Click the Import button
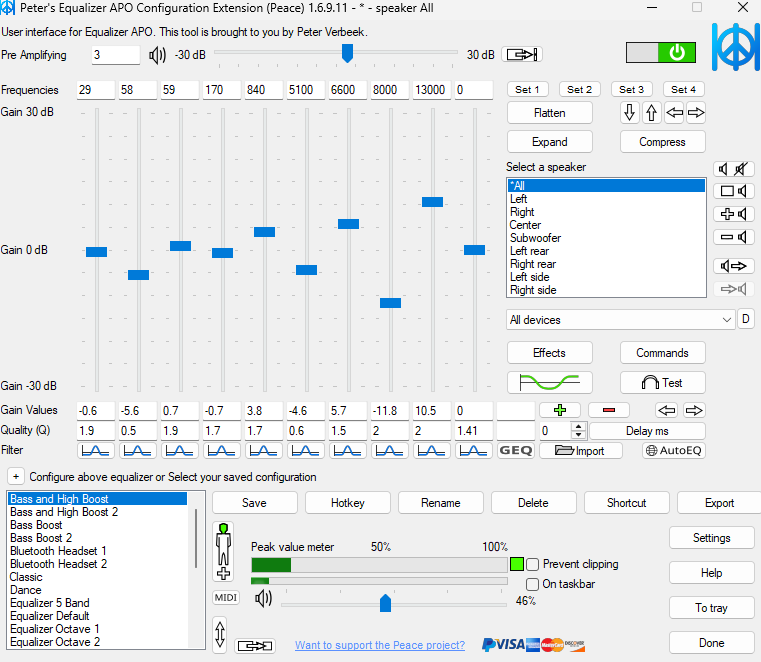The height and width of the screenshot is (662, 761). (581, 450)
